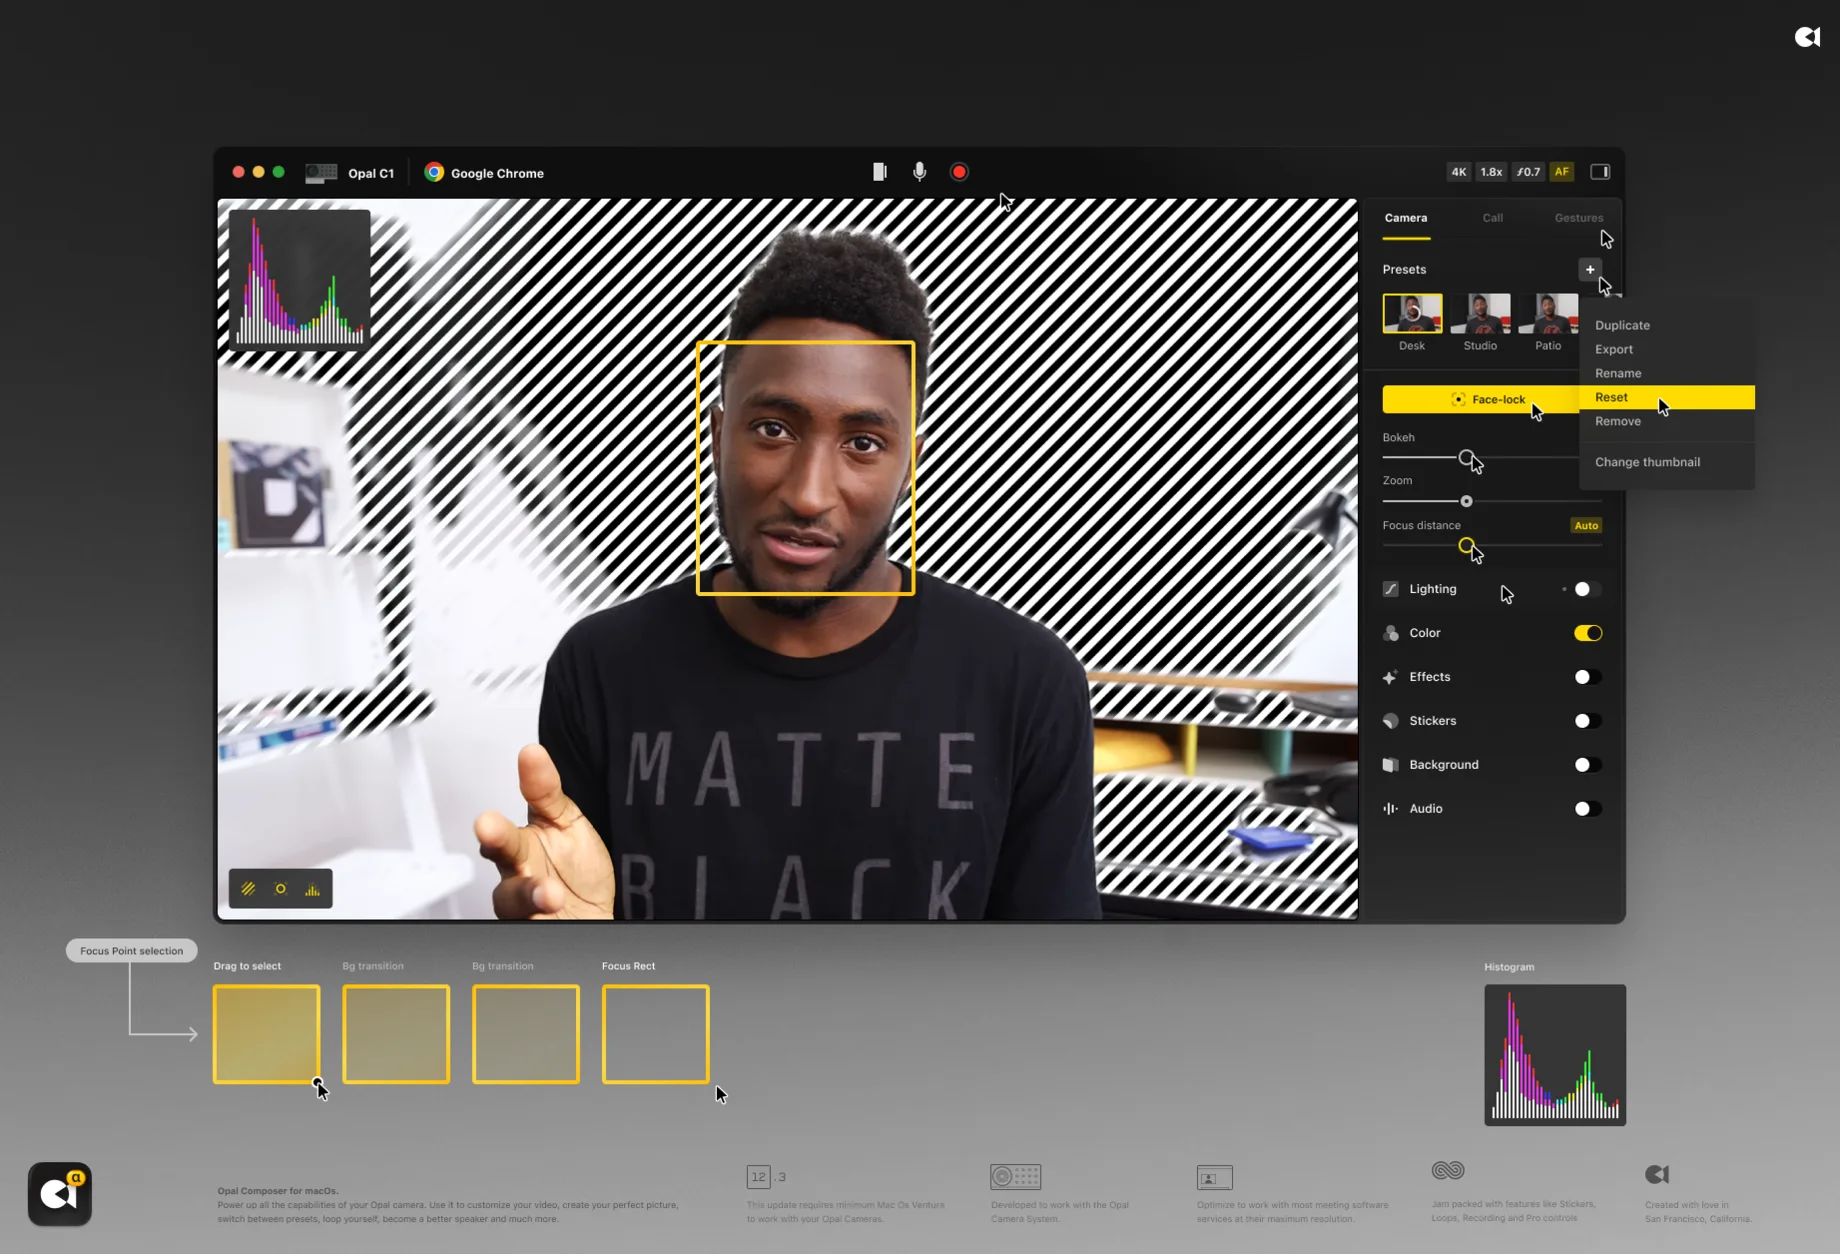
Task: Toggle the AF autofocus badge
Action: tap(1562, 172)
